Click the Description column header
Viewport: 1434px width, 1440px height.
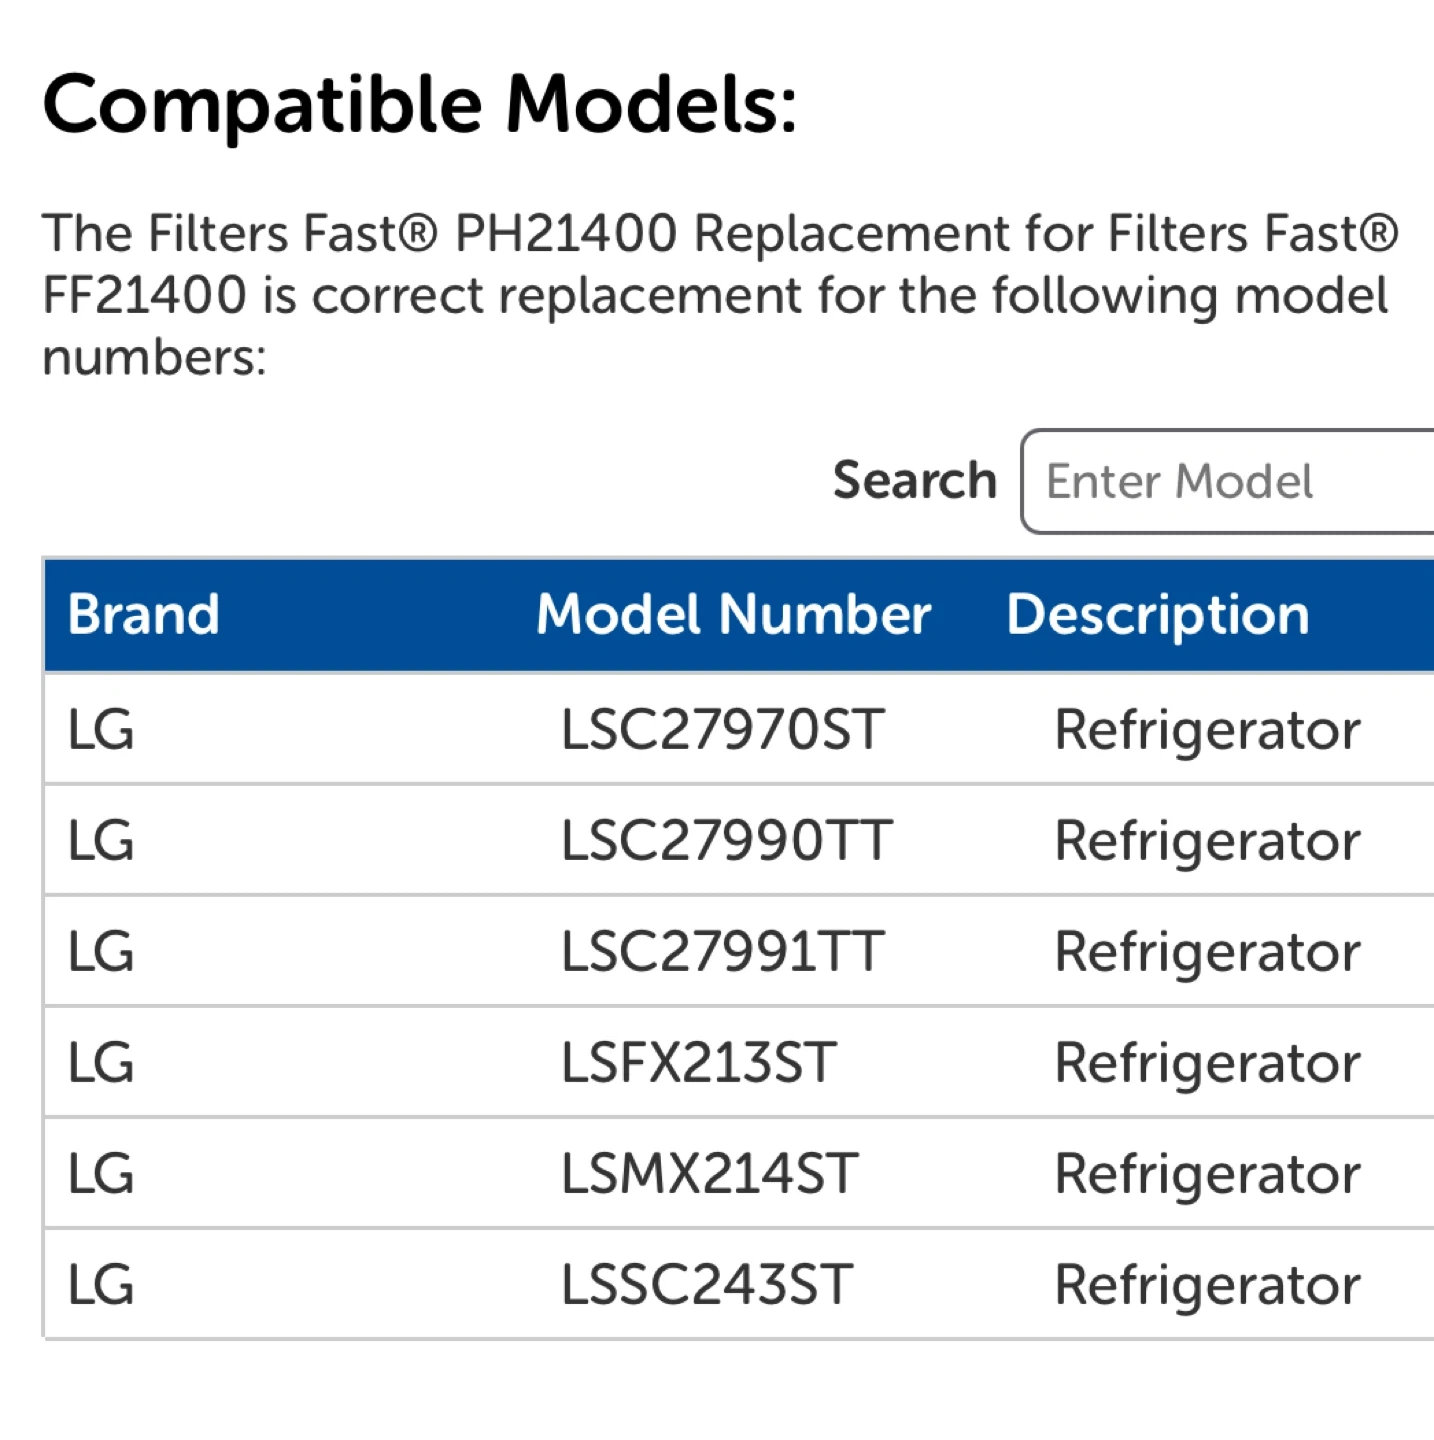pyautogui.click(x=1157, y=614)
